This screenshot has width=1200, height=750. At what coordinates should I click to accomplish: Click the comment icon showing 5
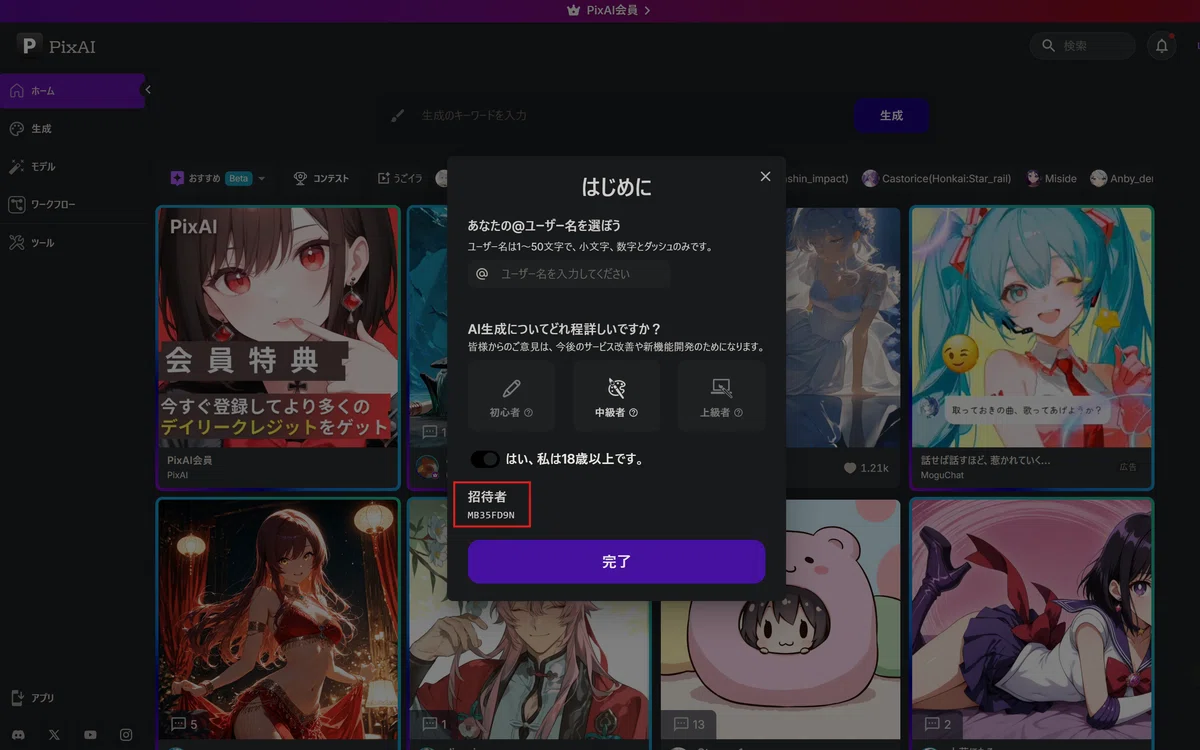click(x=179, y=724)
